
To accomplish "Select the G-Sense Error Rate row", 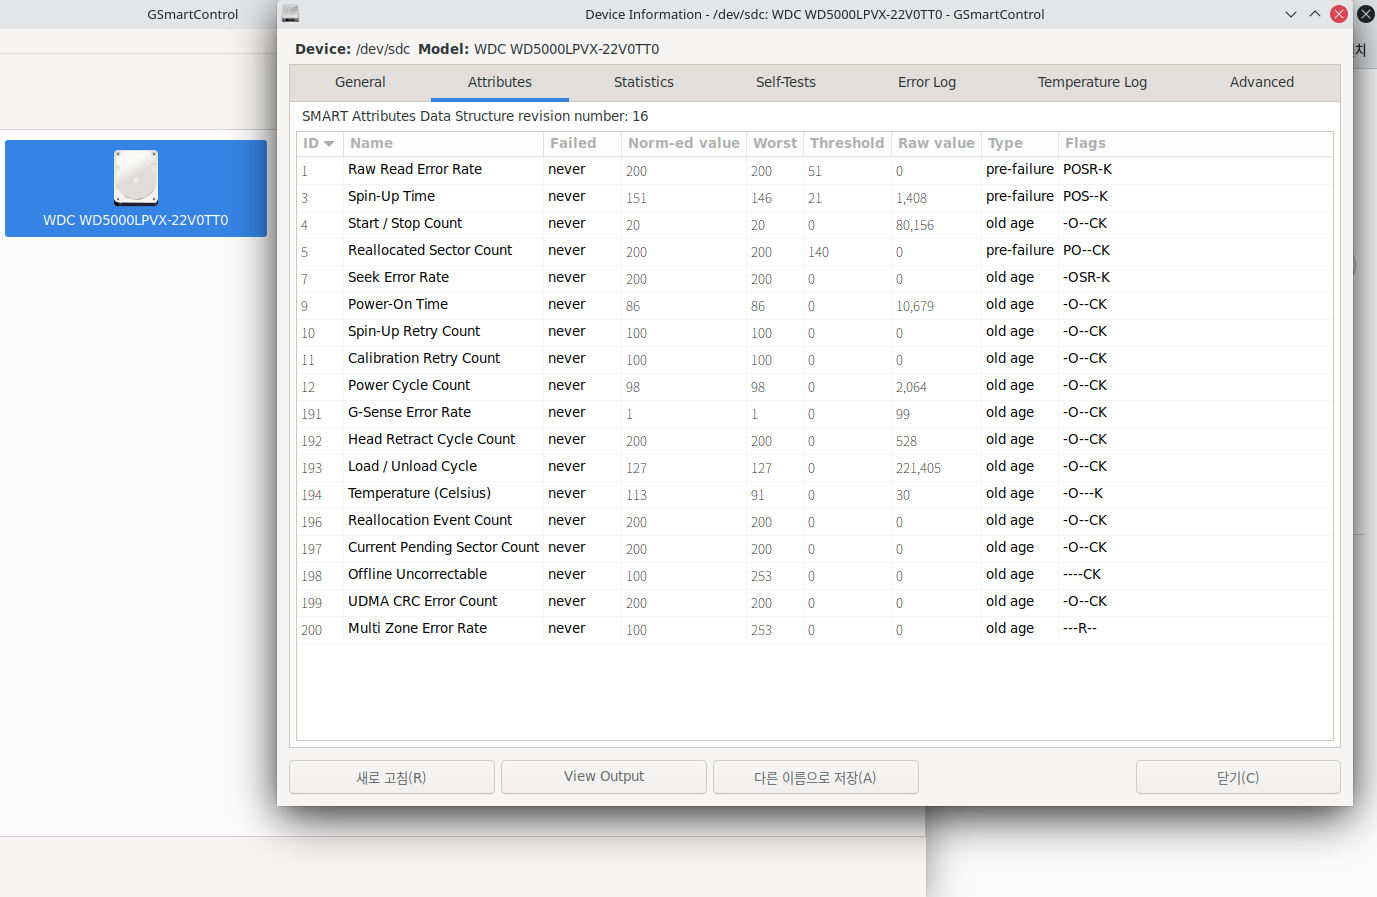I will pos(815,413).
